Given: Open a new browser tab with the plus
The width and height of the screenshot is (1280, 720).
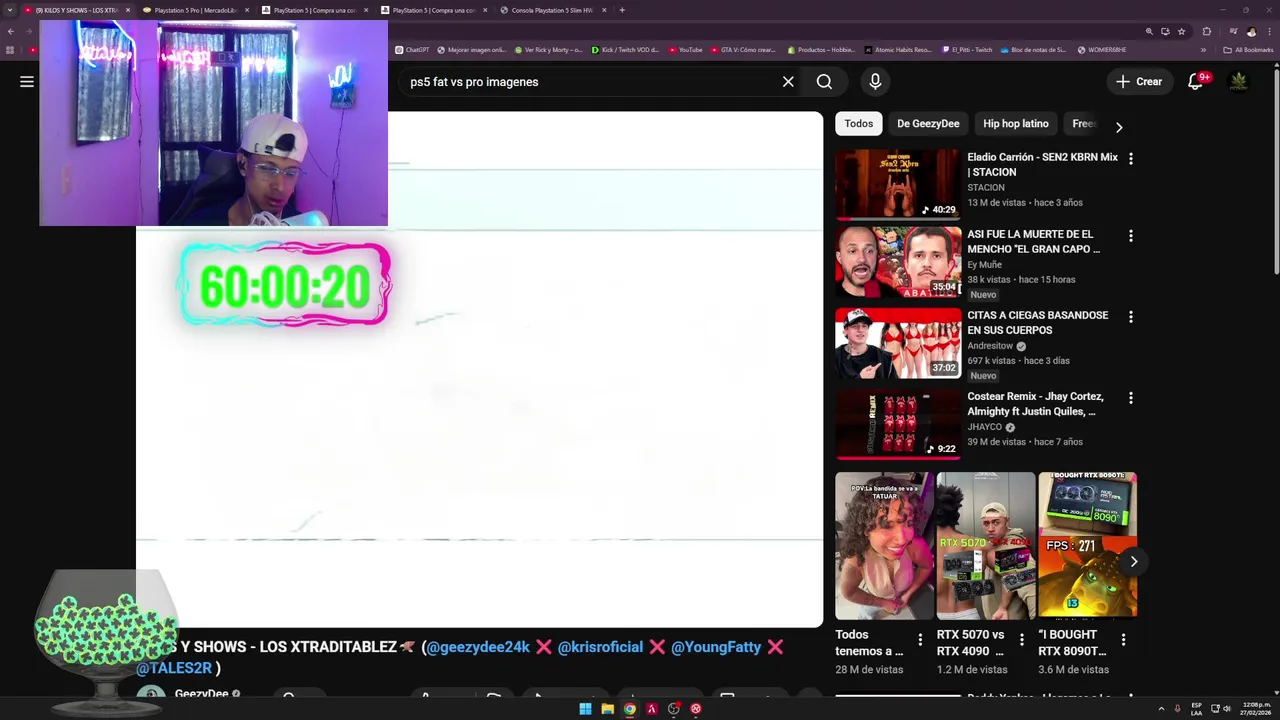Looking at the screenshot, I should [x=622, y=10].
